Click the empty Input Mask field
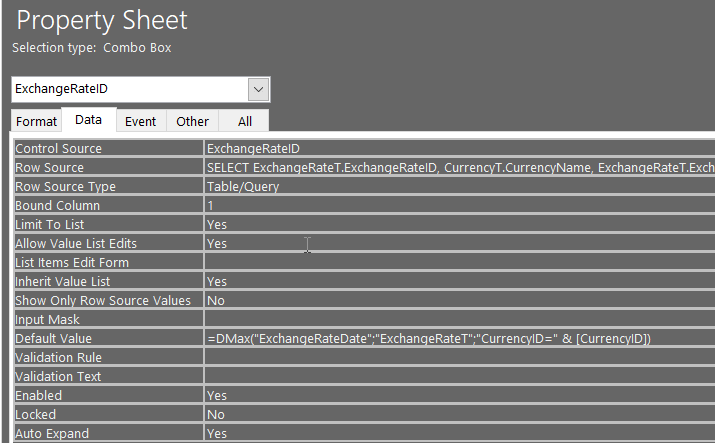The width and height of the screenshot is (715, 443). [459, 319]
